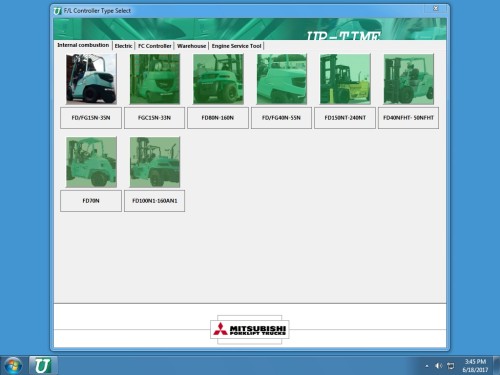Select the FD/FG15N-35N controller button

[91, 118]
